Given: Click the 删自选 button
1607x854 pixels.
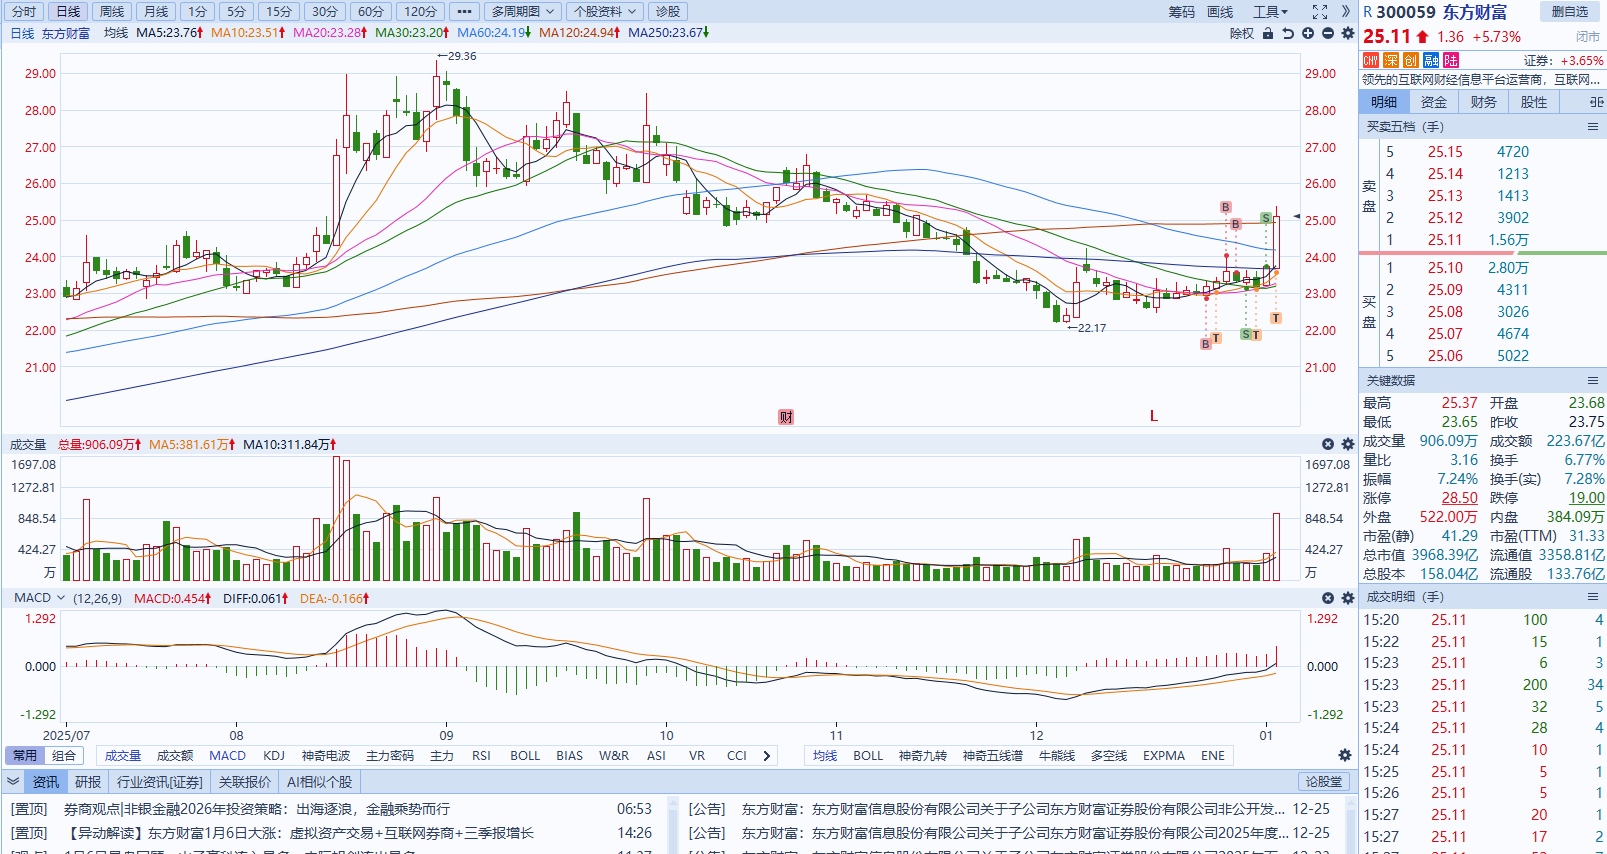Looking at the screenshot, I should (1569, 12).
